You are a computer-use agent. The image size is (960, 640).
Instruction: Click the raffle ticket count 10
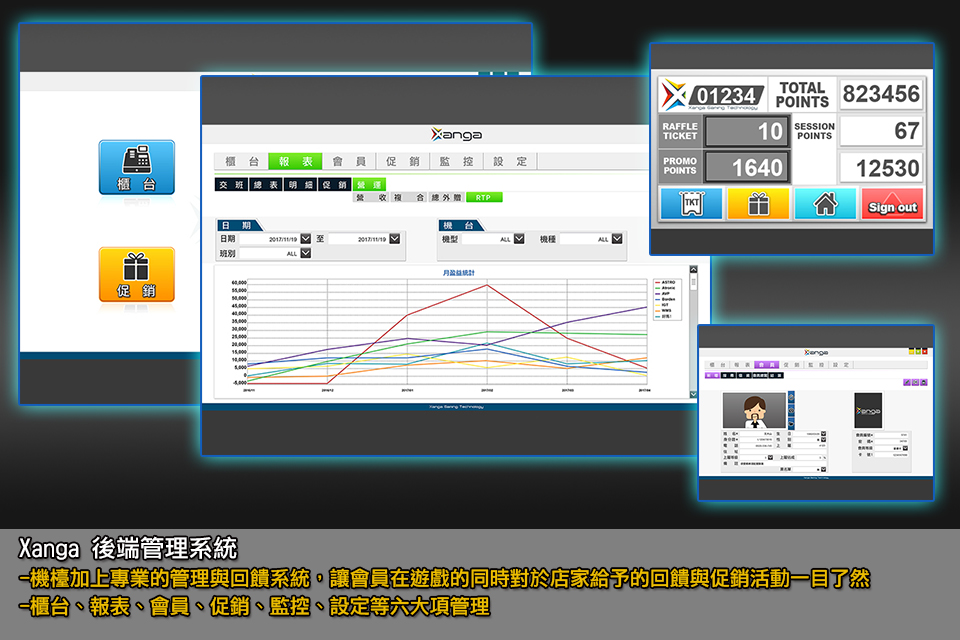pyautogui.click(x=747, y=131)
